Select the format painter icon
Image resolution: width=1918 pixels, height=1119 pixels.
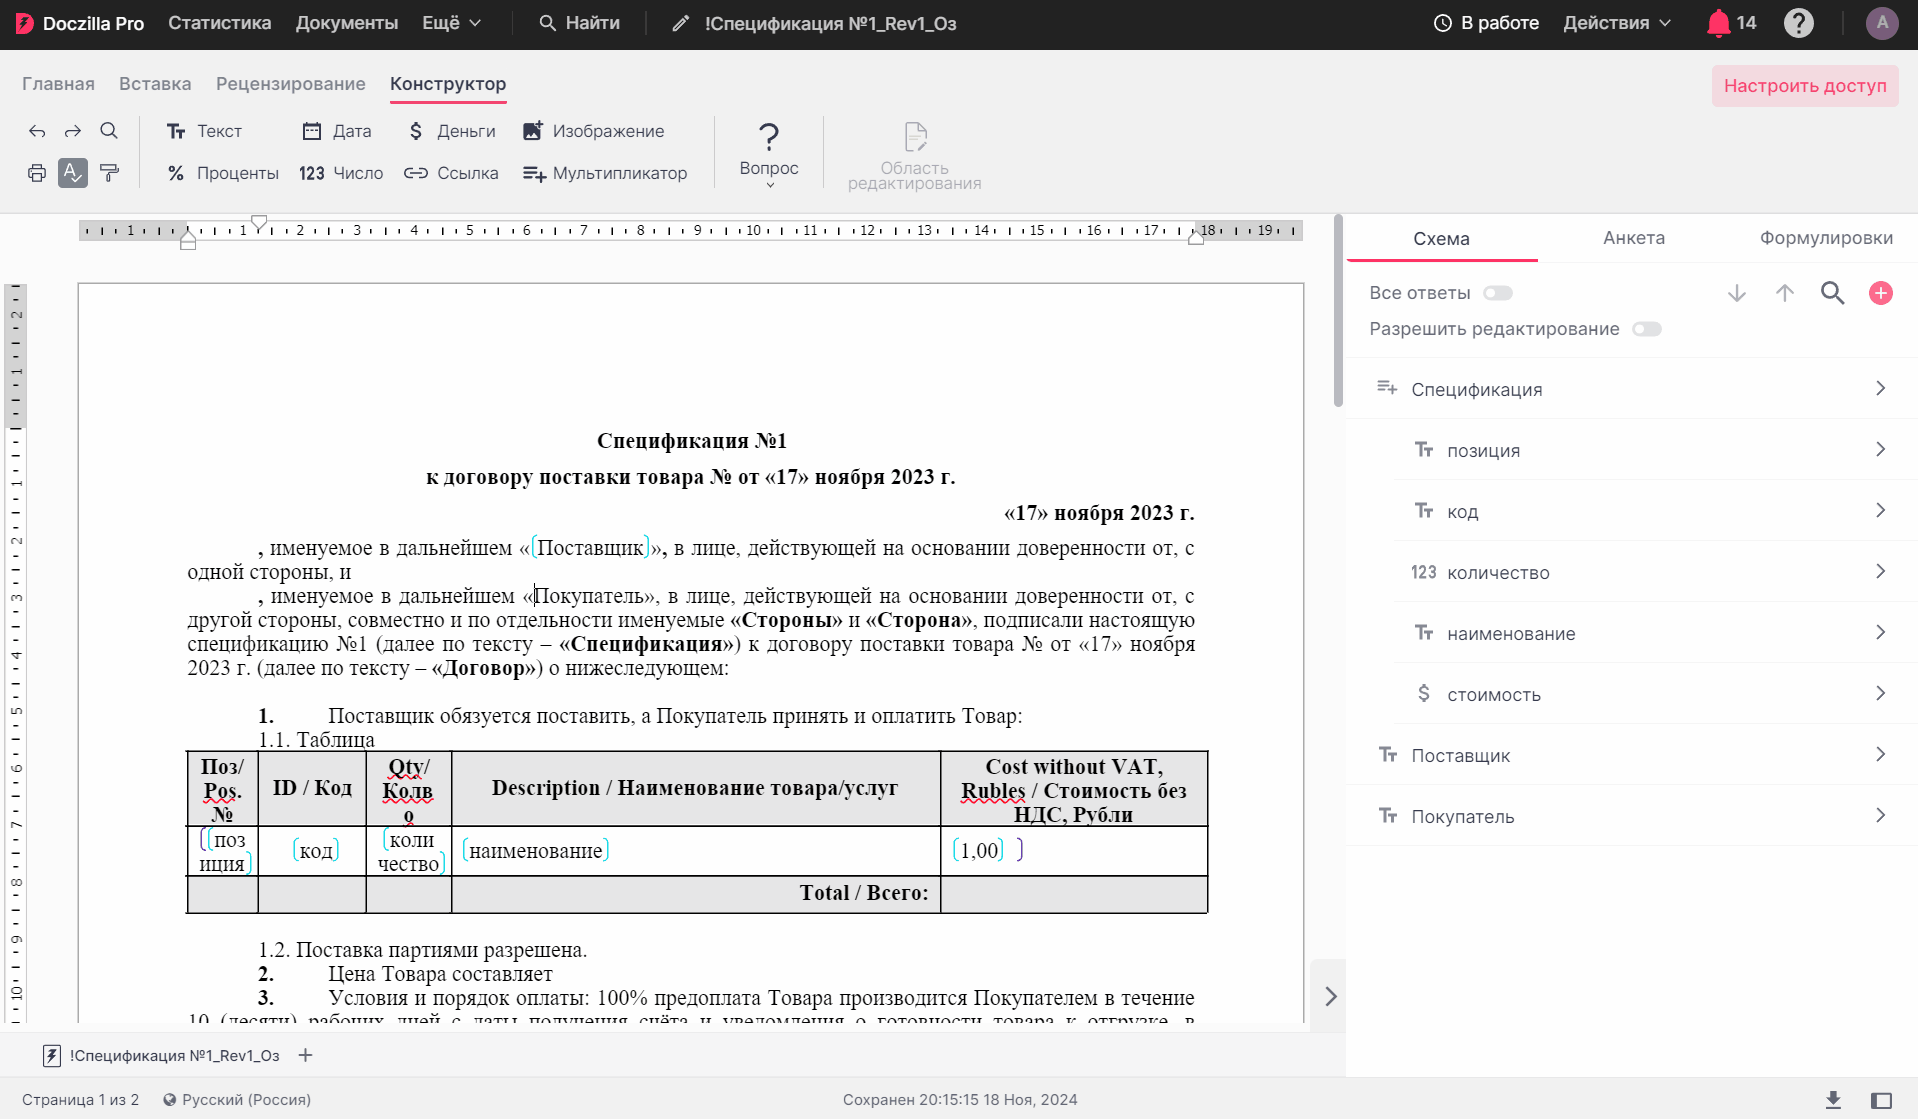[109, 173]
